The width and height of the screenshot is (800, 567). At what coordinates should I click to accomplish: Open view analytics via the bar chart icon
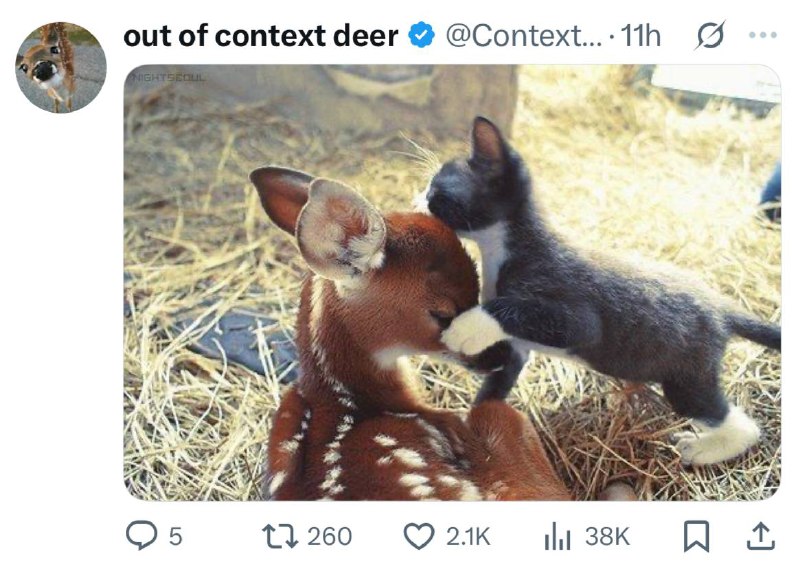tap(557, 537)
